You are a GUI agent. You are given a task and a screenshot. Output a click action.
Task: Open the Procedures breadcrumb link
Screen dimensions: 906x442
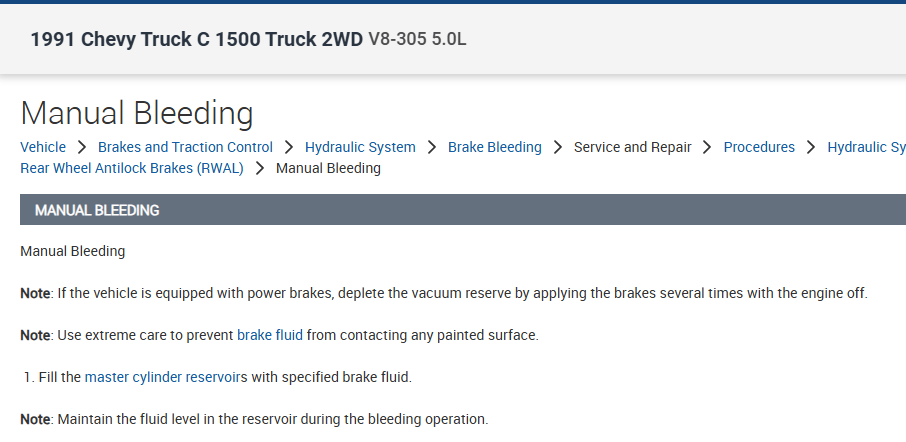point(759,147)
